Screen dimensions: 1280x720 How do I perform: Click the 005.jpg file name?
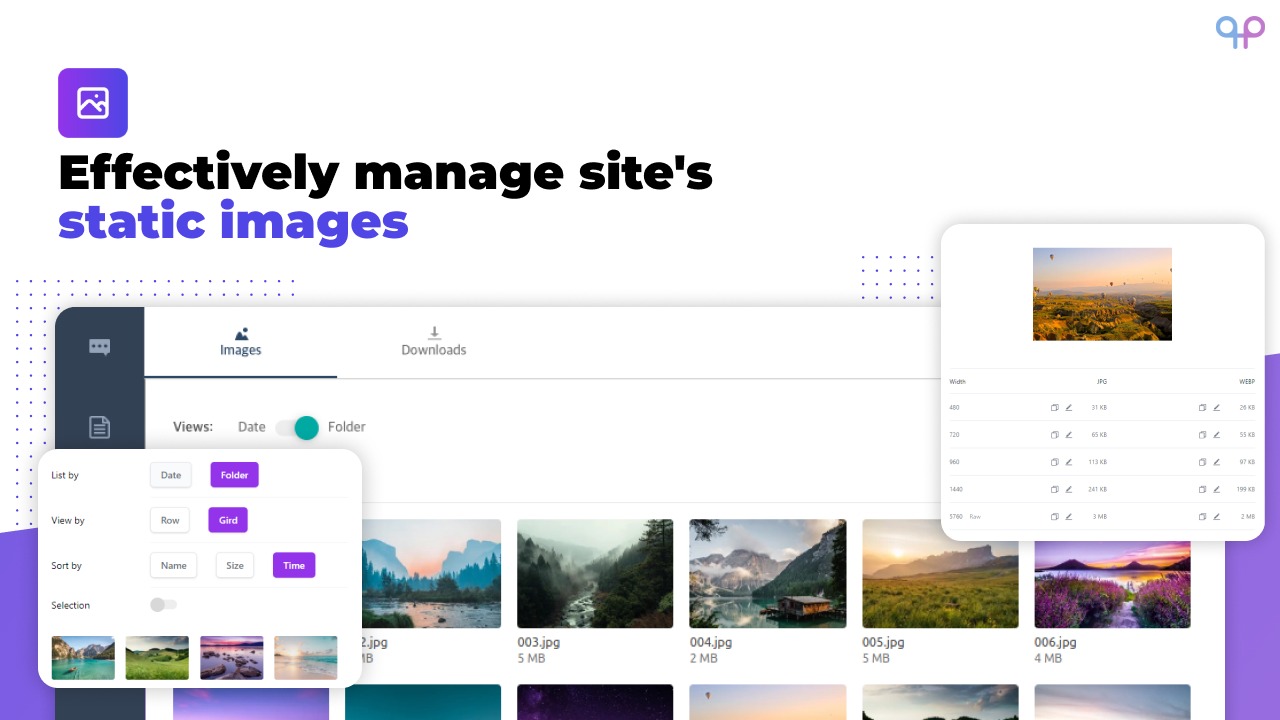pos(884,642)
